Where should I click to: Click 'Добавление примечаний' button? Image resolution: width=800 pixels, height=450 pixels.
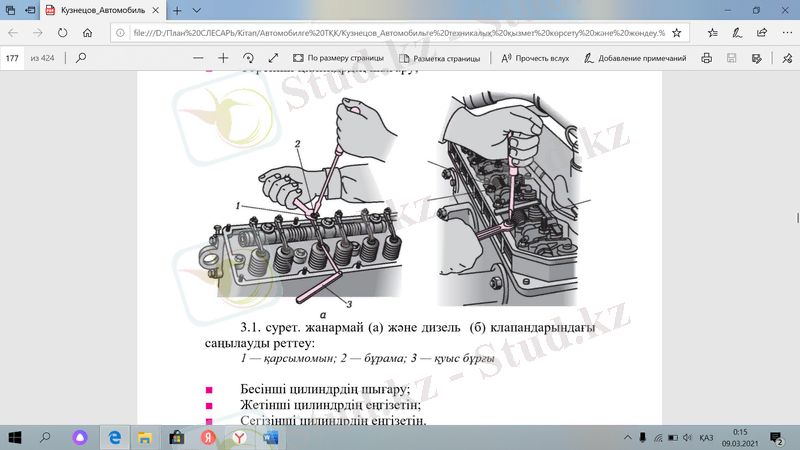pyautogui.click(x=634, y=58)
